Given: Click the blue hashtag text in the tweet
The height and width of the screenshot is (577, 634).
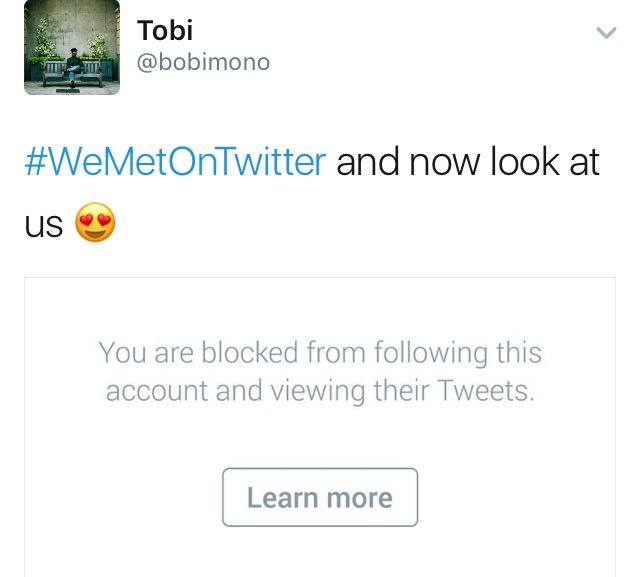Looking at the screenshot, I should pos(176,162).
